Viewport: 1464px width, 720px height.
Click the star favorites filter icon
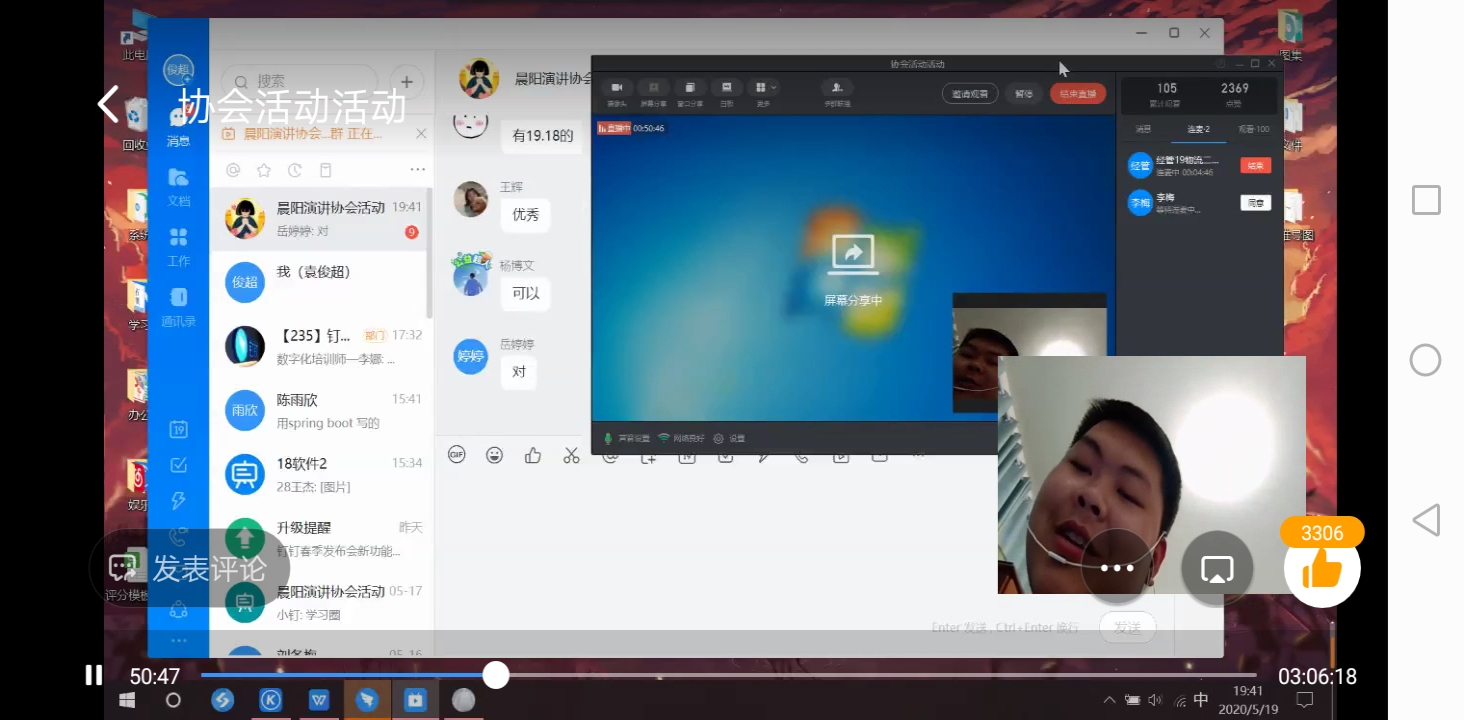264,170
